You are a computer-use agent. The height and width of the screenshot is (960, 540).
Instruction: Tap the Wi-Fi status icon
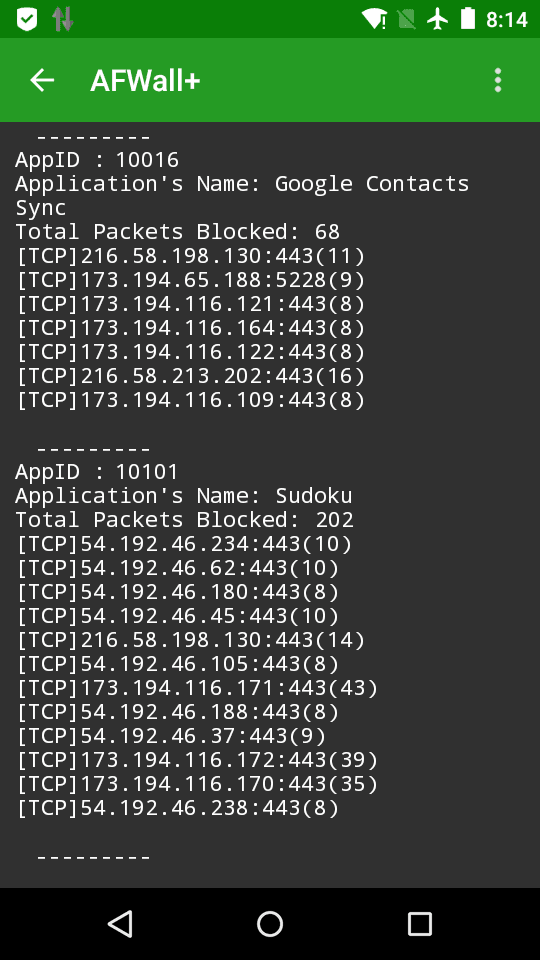[x=374, y=20]
